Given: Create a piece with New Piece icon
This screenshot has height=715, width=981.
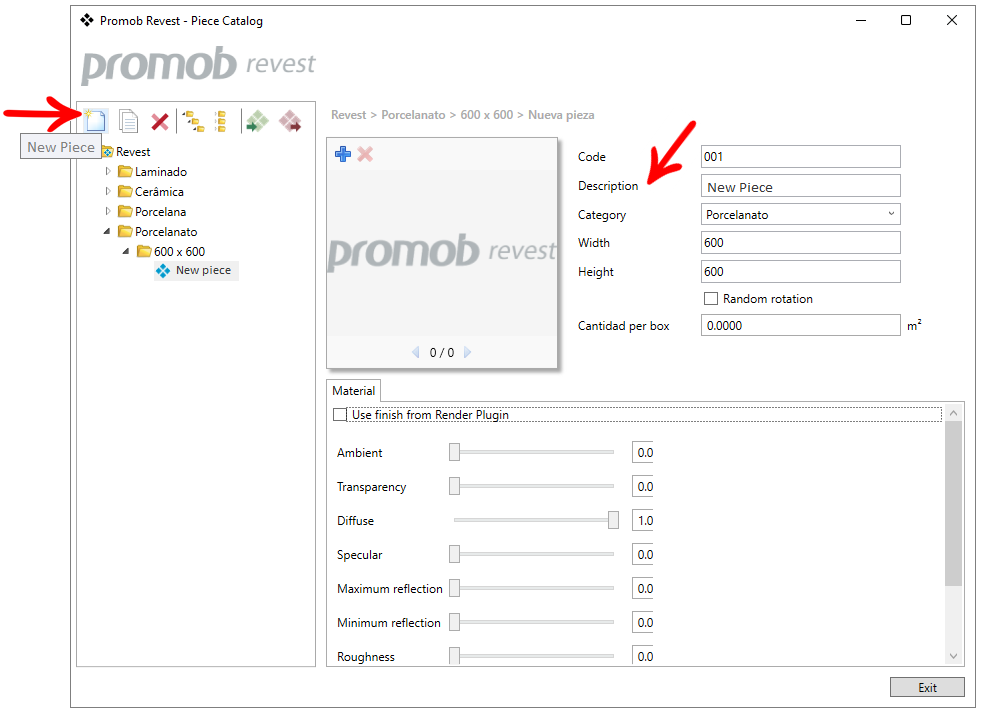Looking at the screenshot, I should (95, 120).
